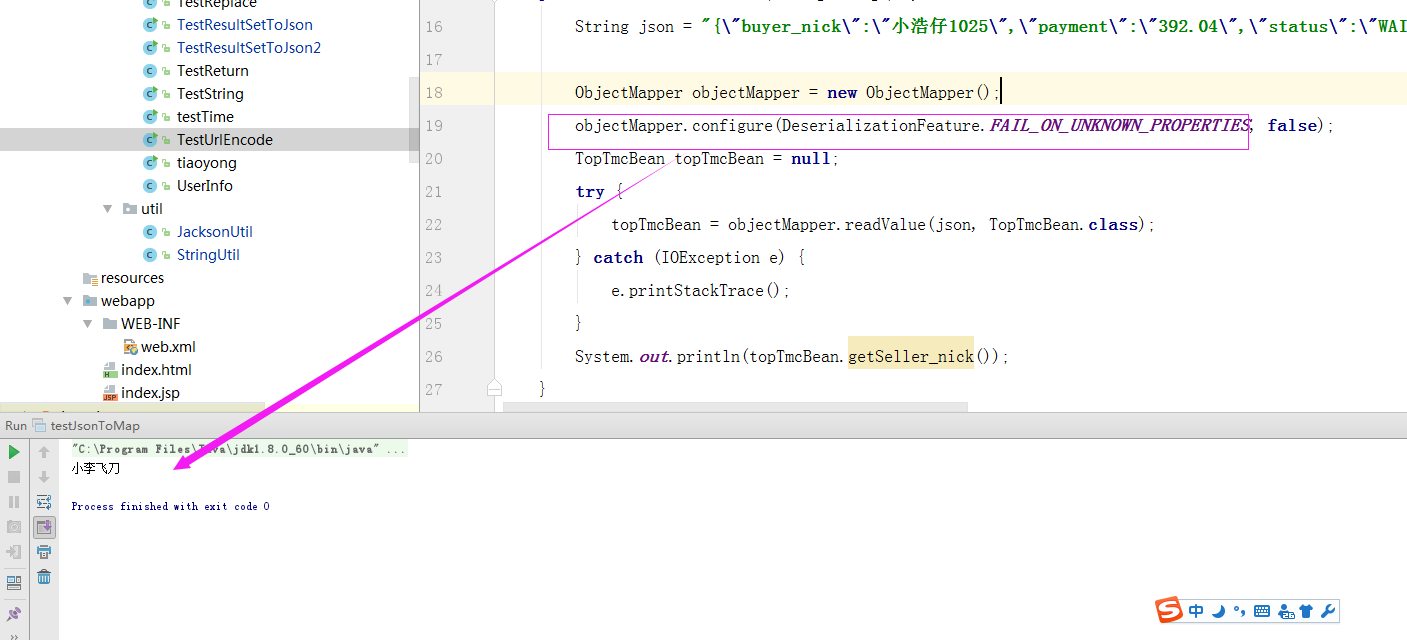This screenshot has width=1407, height=640.
Task: Print the console output
Action: 43,552
